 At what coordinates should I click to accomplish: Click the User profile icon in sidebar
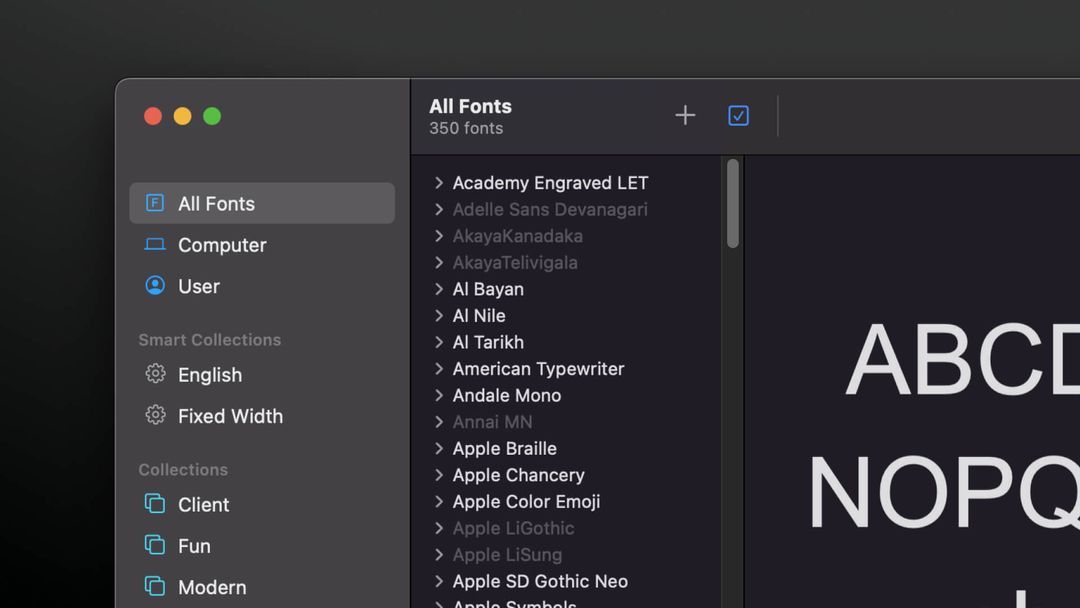tap(155, 286)
